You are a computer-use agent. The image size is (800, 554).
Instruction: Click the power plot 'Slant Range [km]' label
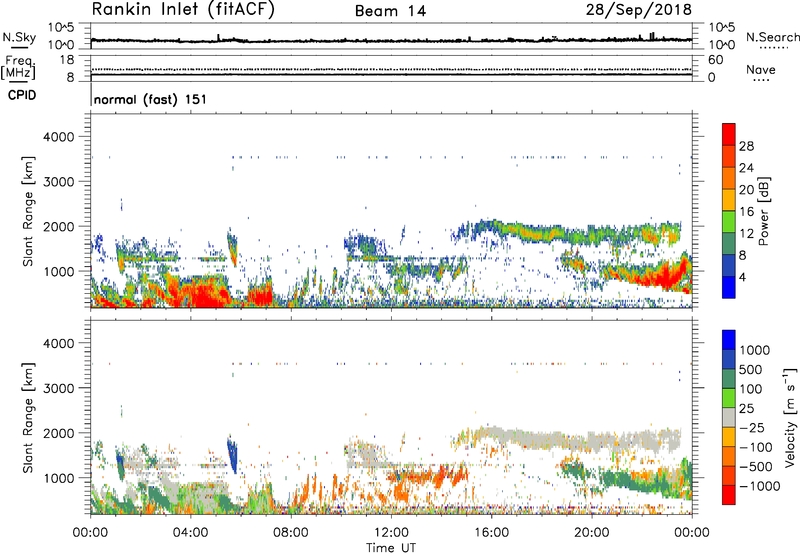click(x=28, y=212)
